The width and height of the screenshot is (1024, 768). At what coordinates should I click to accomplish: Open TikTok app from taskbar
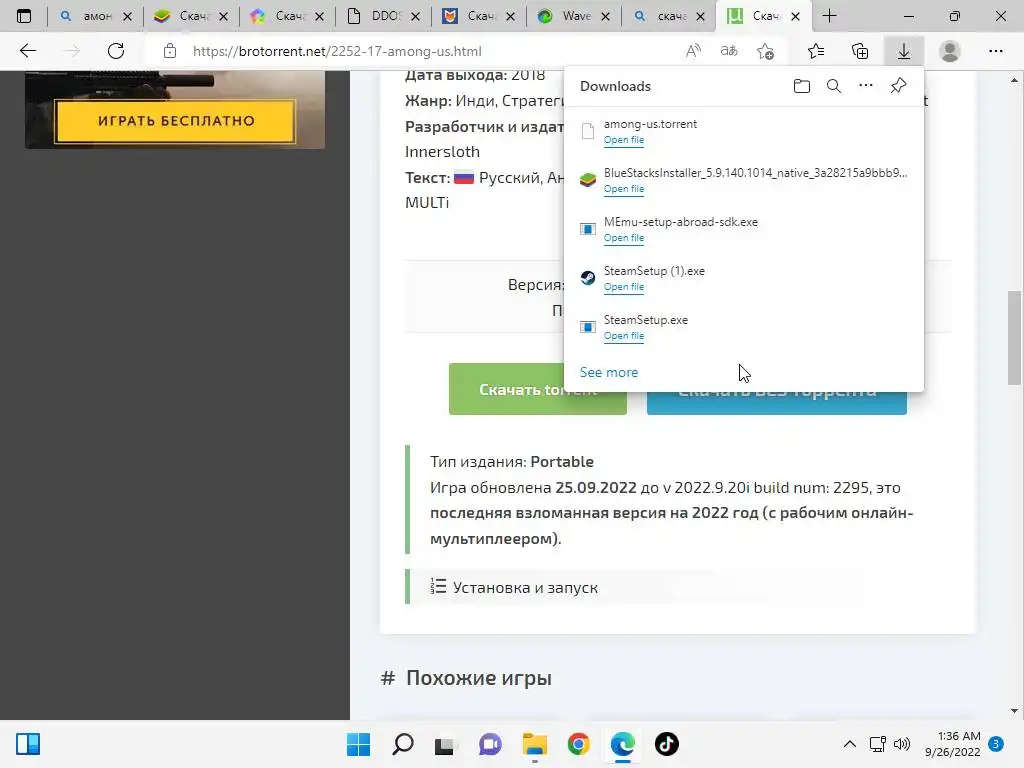tap(667, 744)
